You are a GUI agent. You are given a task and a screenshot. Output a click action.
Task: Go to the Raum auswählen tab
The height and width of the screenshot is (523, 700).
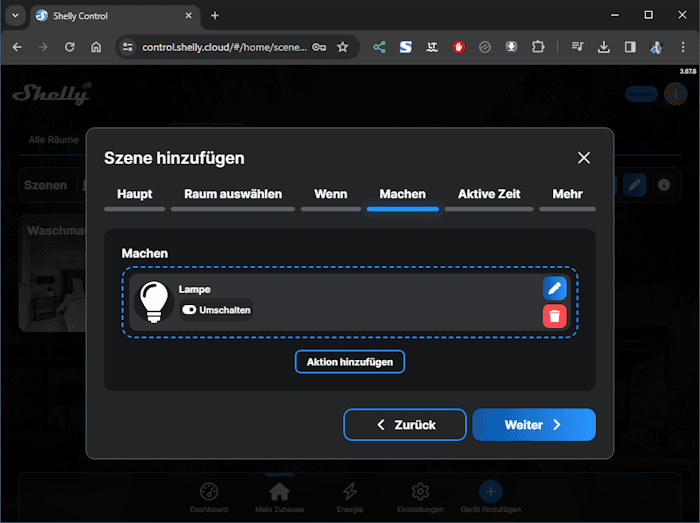pyautogui.click(x=233, y=194)
